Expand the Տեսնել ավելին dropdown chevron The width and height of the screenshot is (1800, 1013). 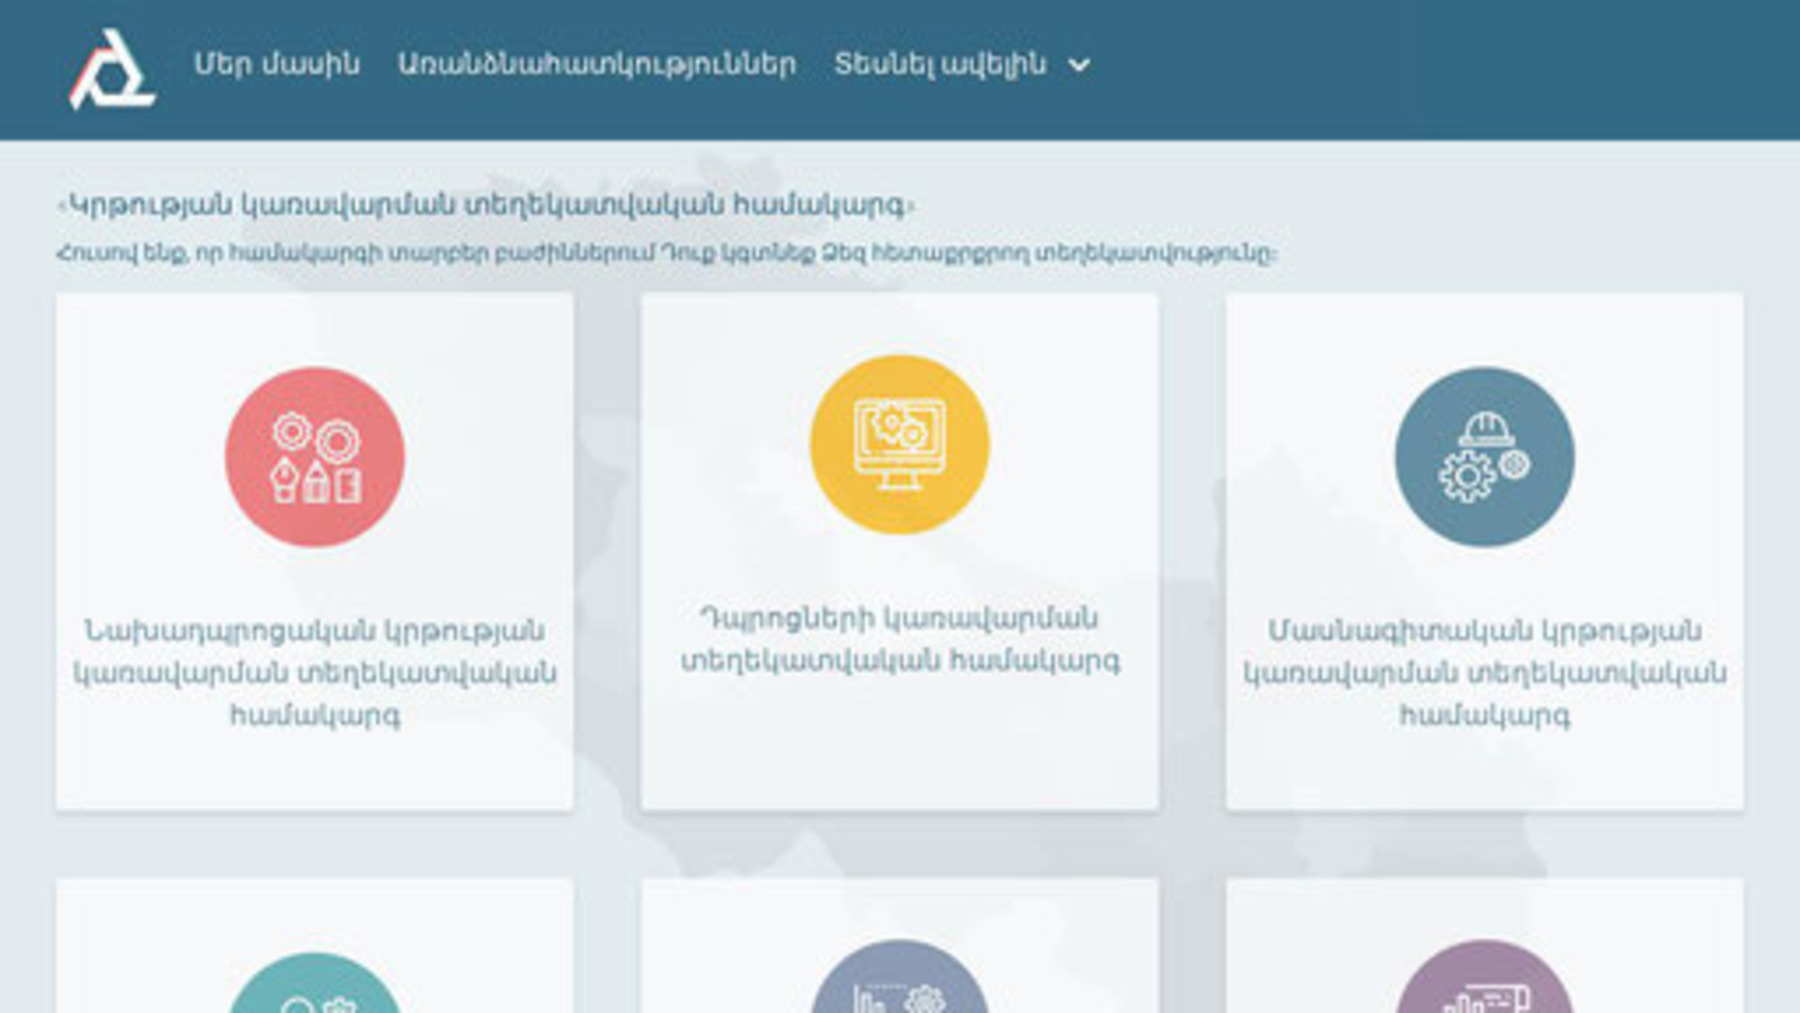tap(1079, 66)
